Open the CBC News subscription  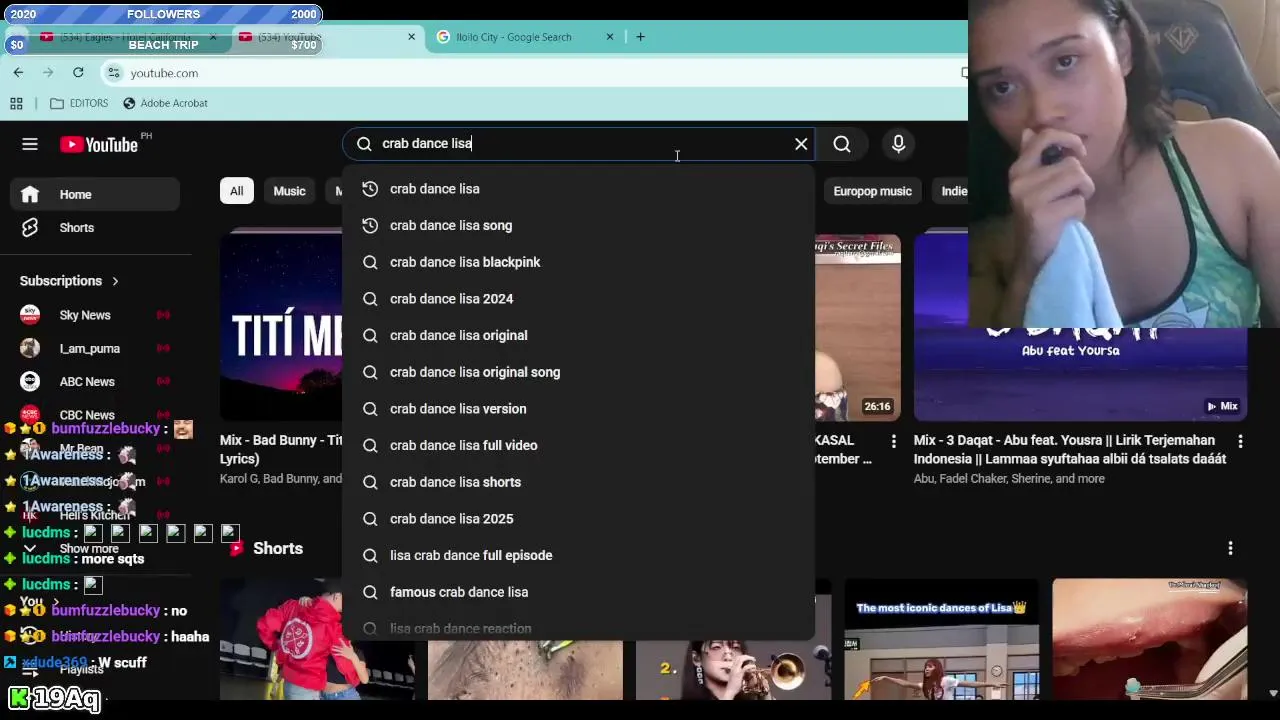[x=95, y=414]
